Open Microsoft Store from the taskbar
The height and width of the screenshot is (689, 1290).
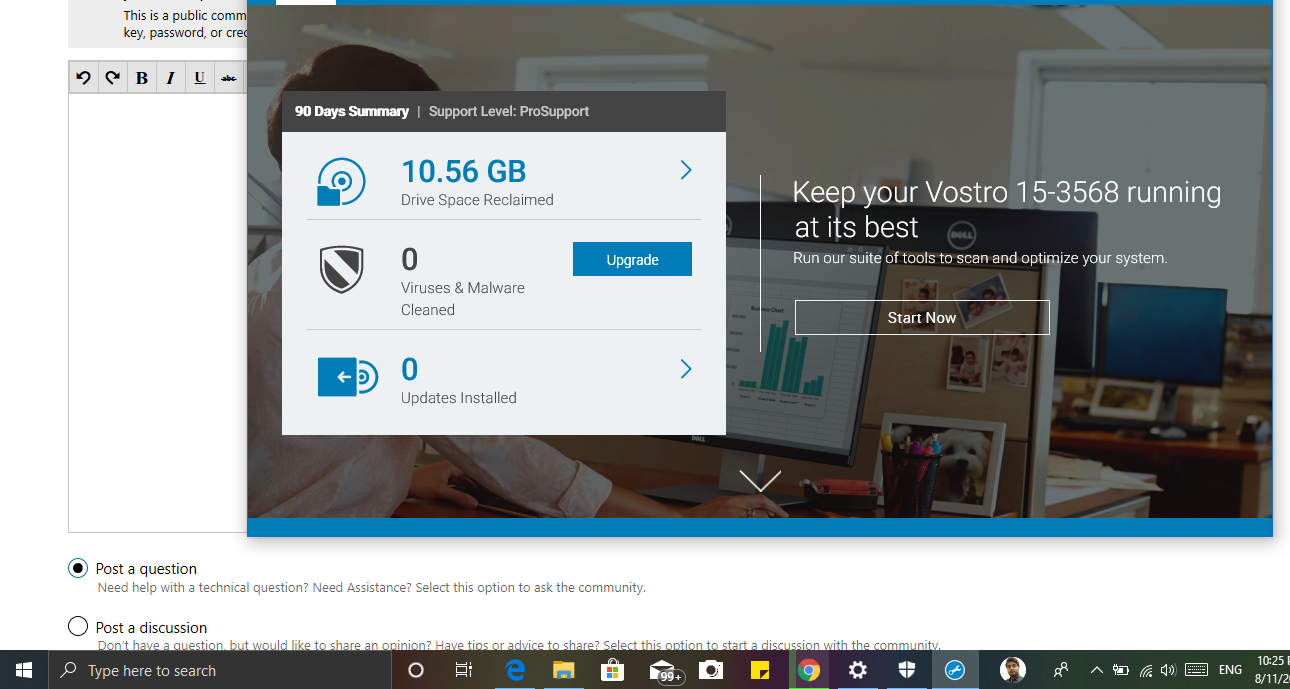click(613, 670)
